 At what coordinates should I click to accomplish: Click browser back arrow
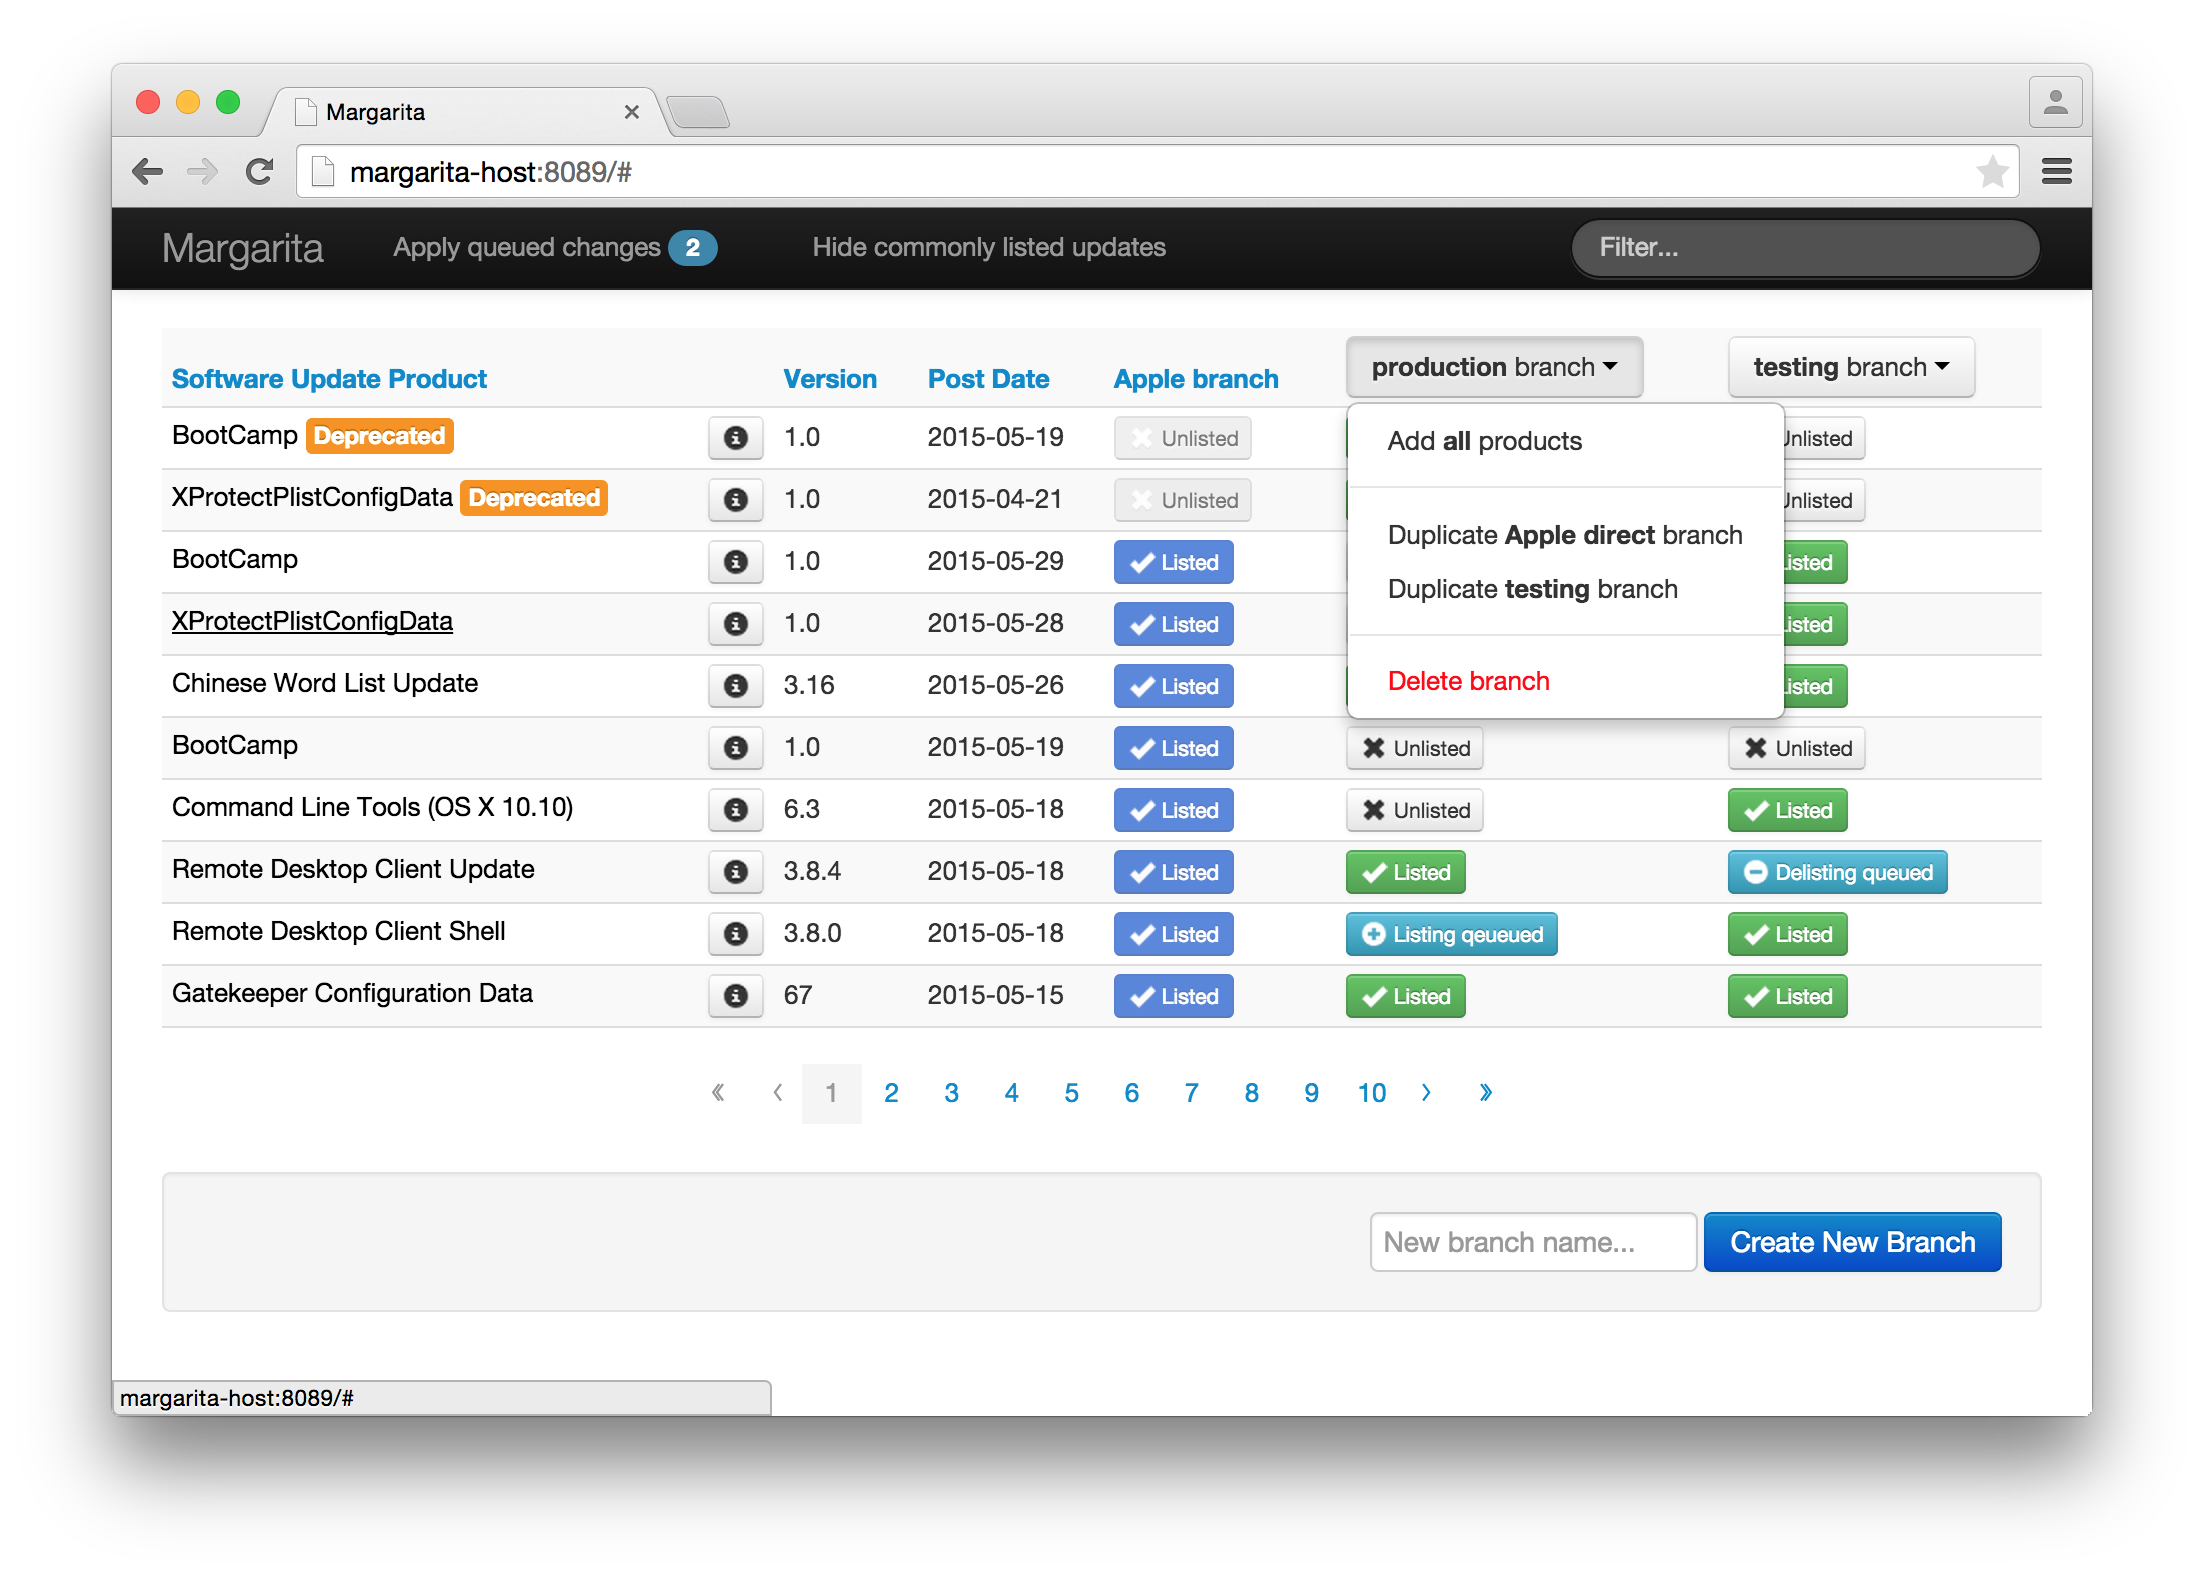[x=148, y=172]
